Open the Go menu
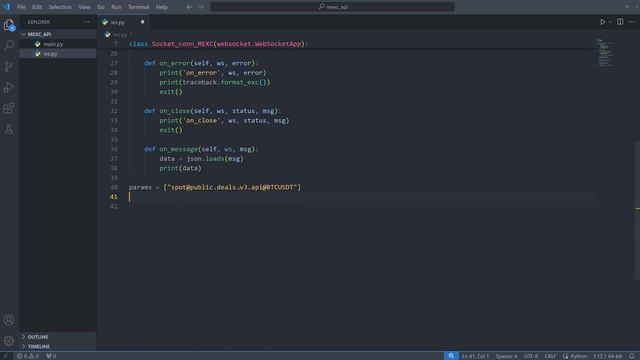Viewport: 640px width, 360px height. click(x=101, y=7)
